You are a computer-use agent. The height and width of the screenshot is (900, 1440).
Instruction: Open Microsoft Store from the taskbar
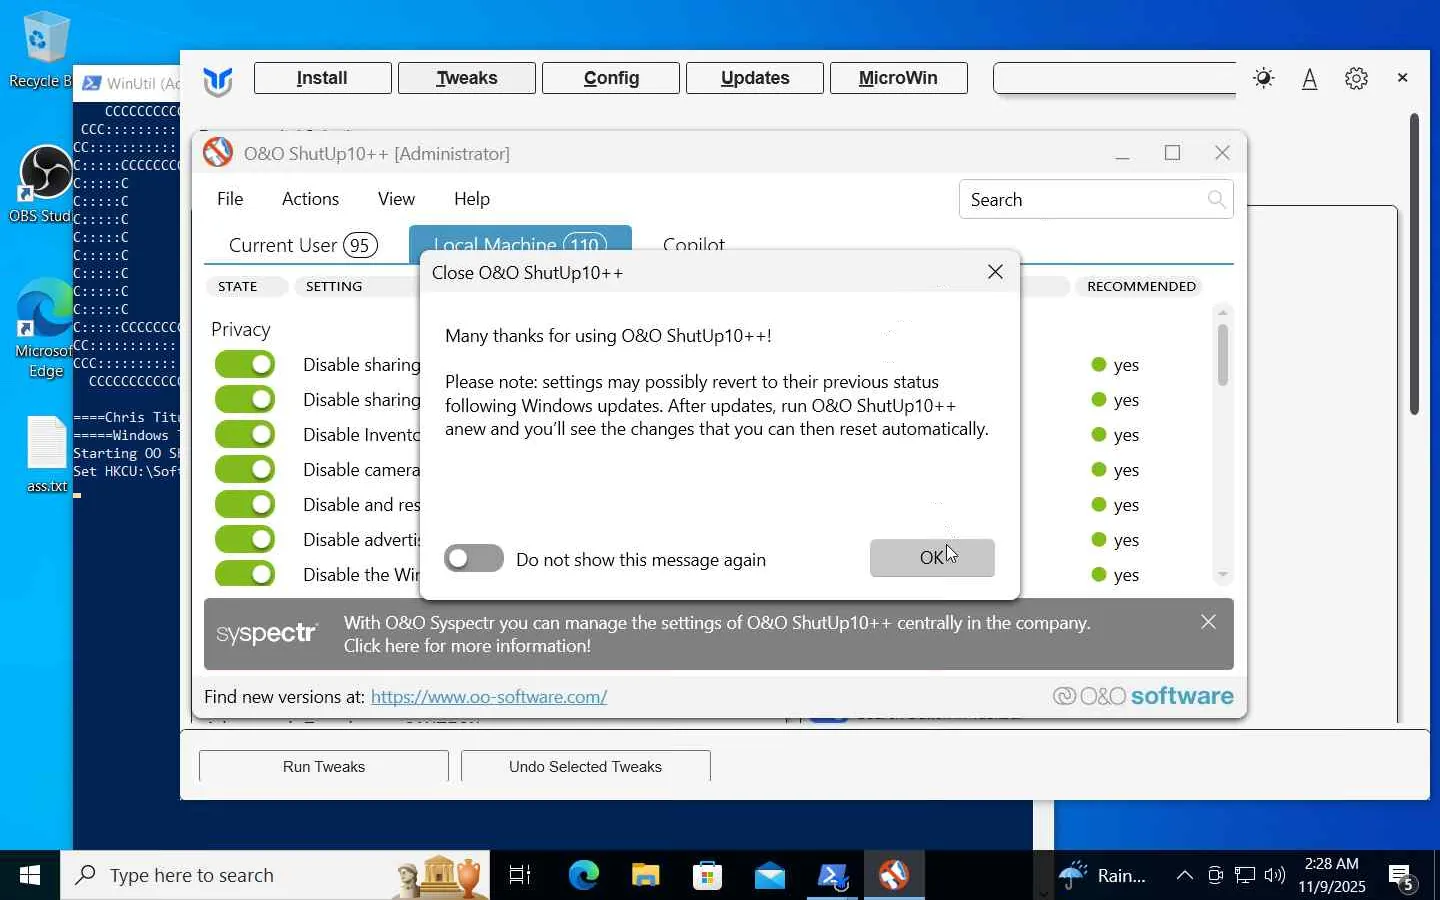(708, 875)
